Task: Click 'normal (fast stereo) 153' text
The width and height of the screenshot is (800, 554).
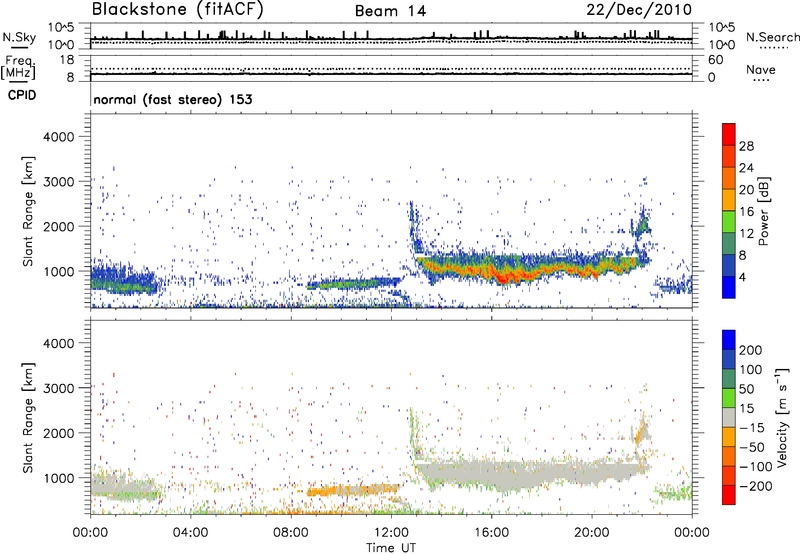Action: tap(173, 99)
